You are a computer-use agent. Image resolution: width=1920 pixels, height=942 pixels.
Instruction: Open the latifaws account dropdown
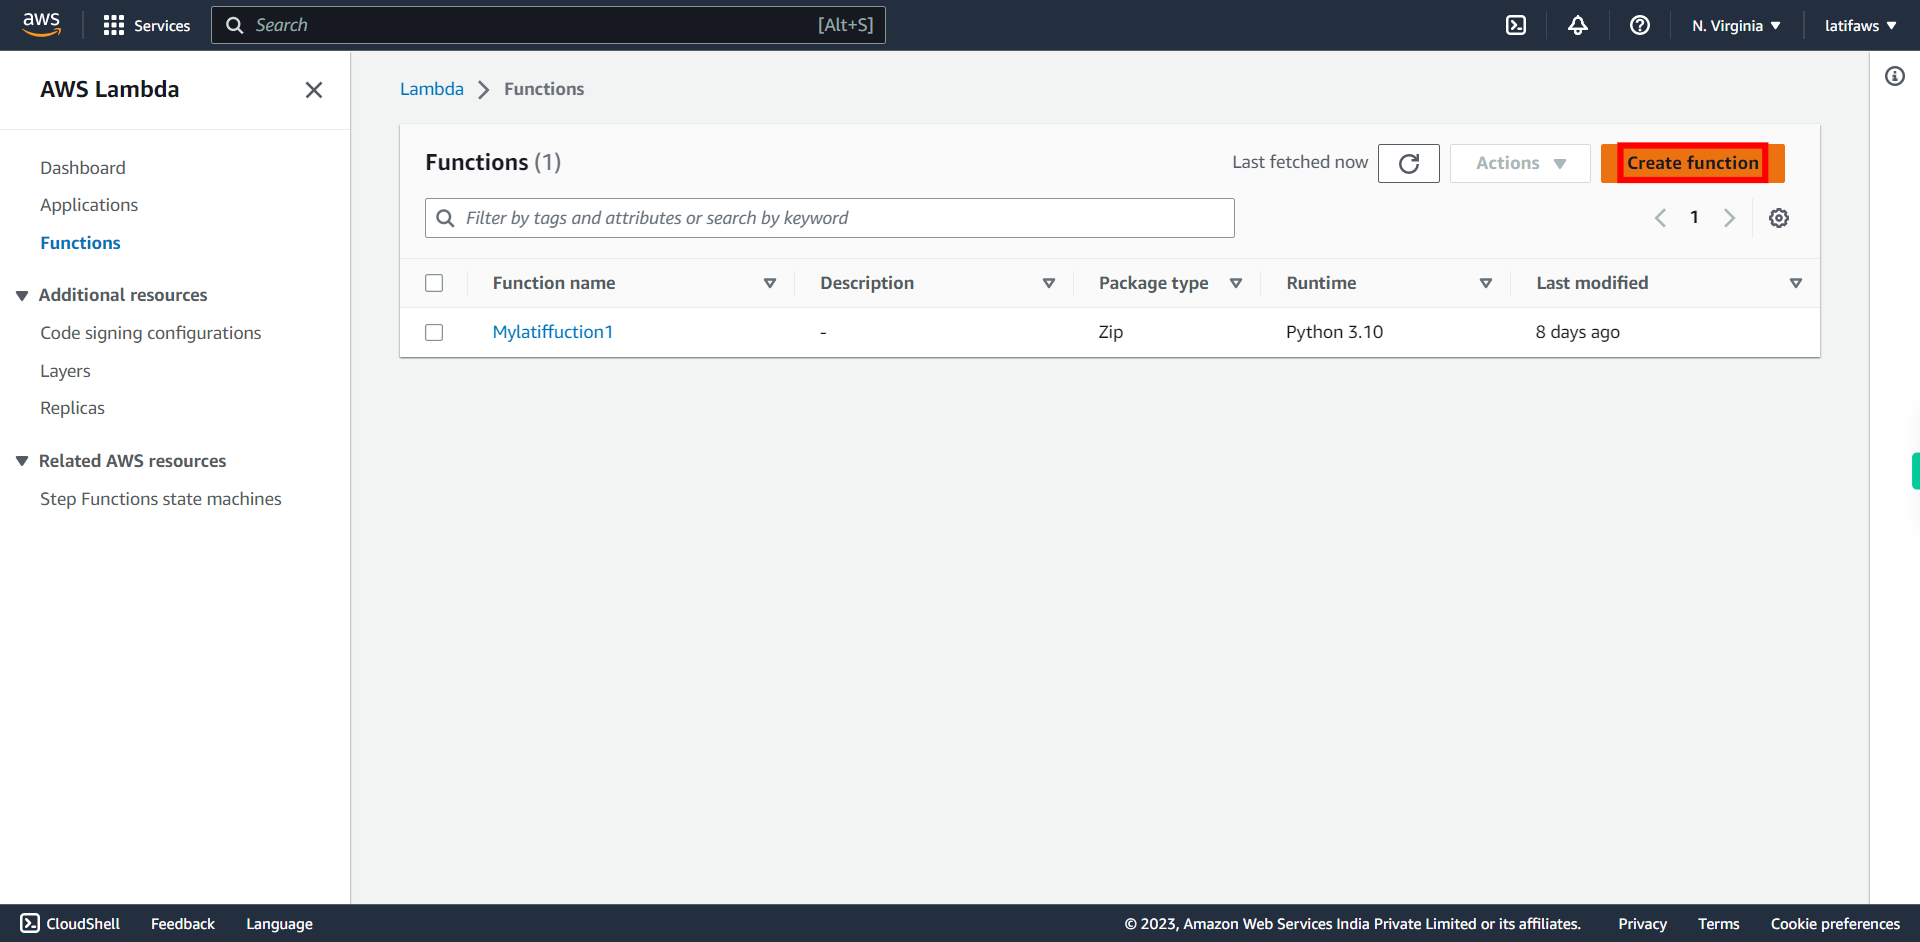tap(1860, 25)
